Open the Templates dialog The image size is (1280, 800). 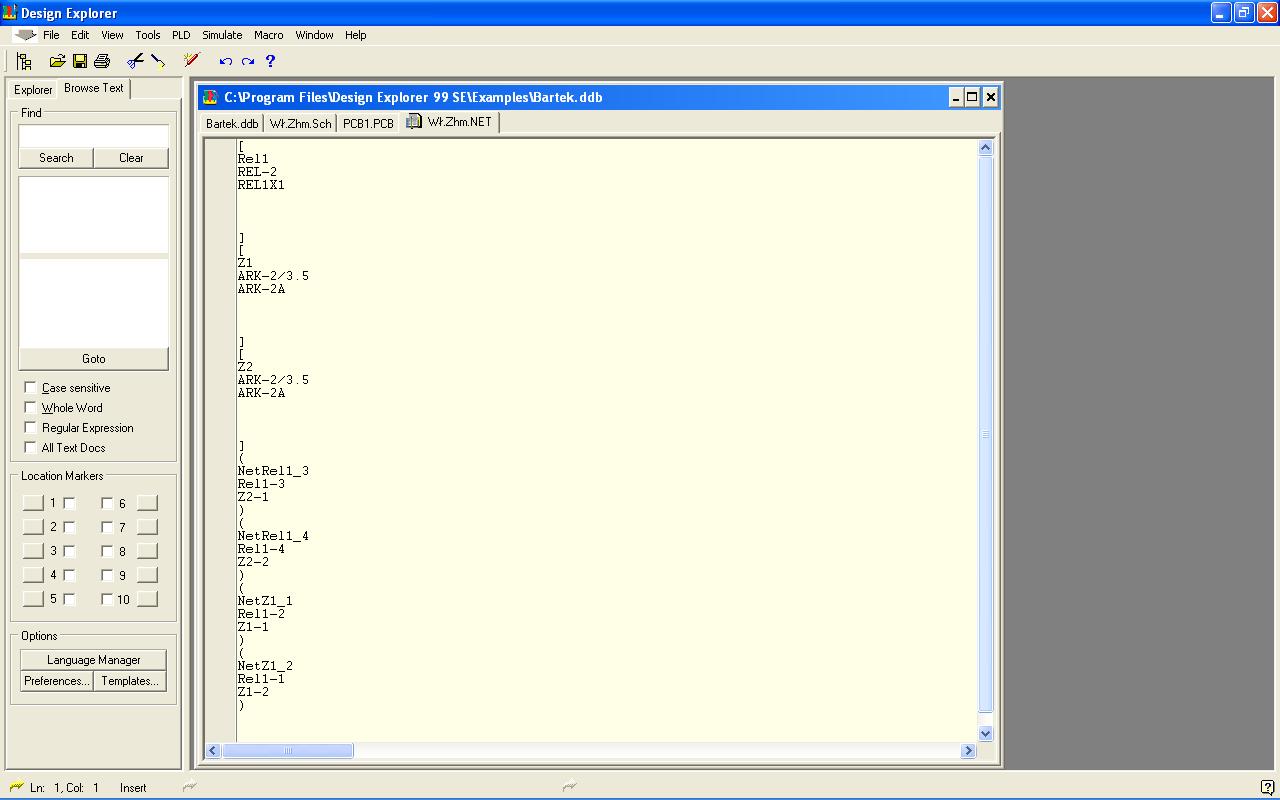tap(130, 681)
